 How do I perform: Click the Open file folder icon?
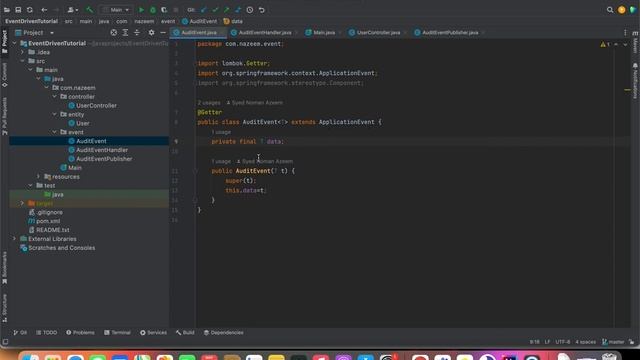pyautogui.click(x=7, y=10)
